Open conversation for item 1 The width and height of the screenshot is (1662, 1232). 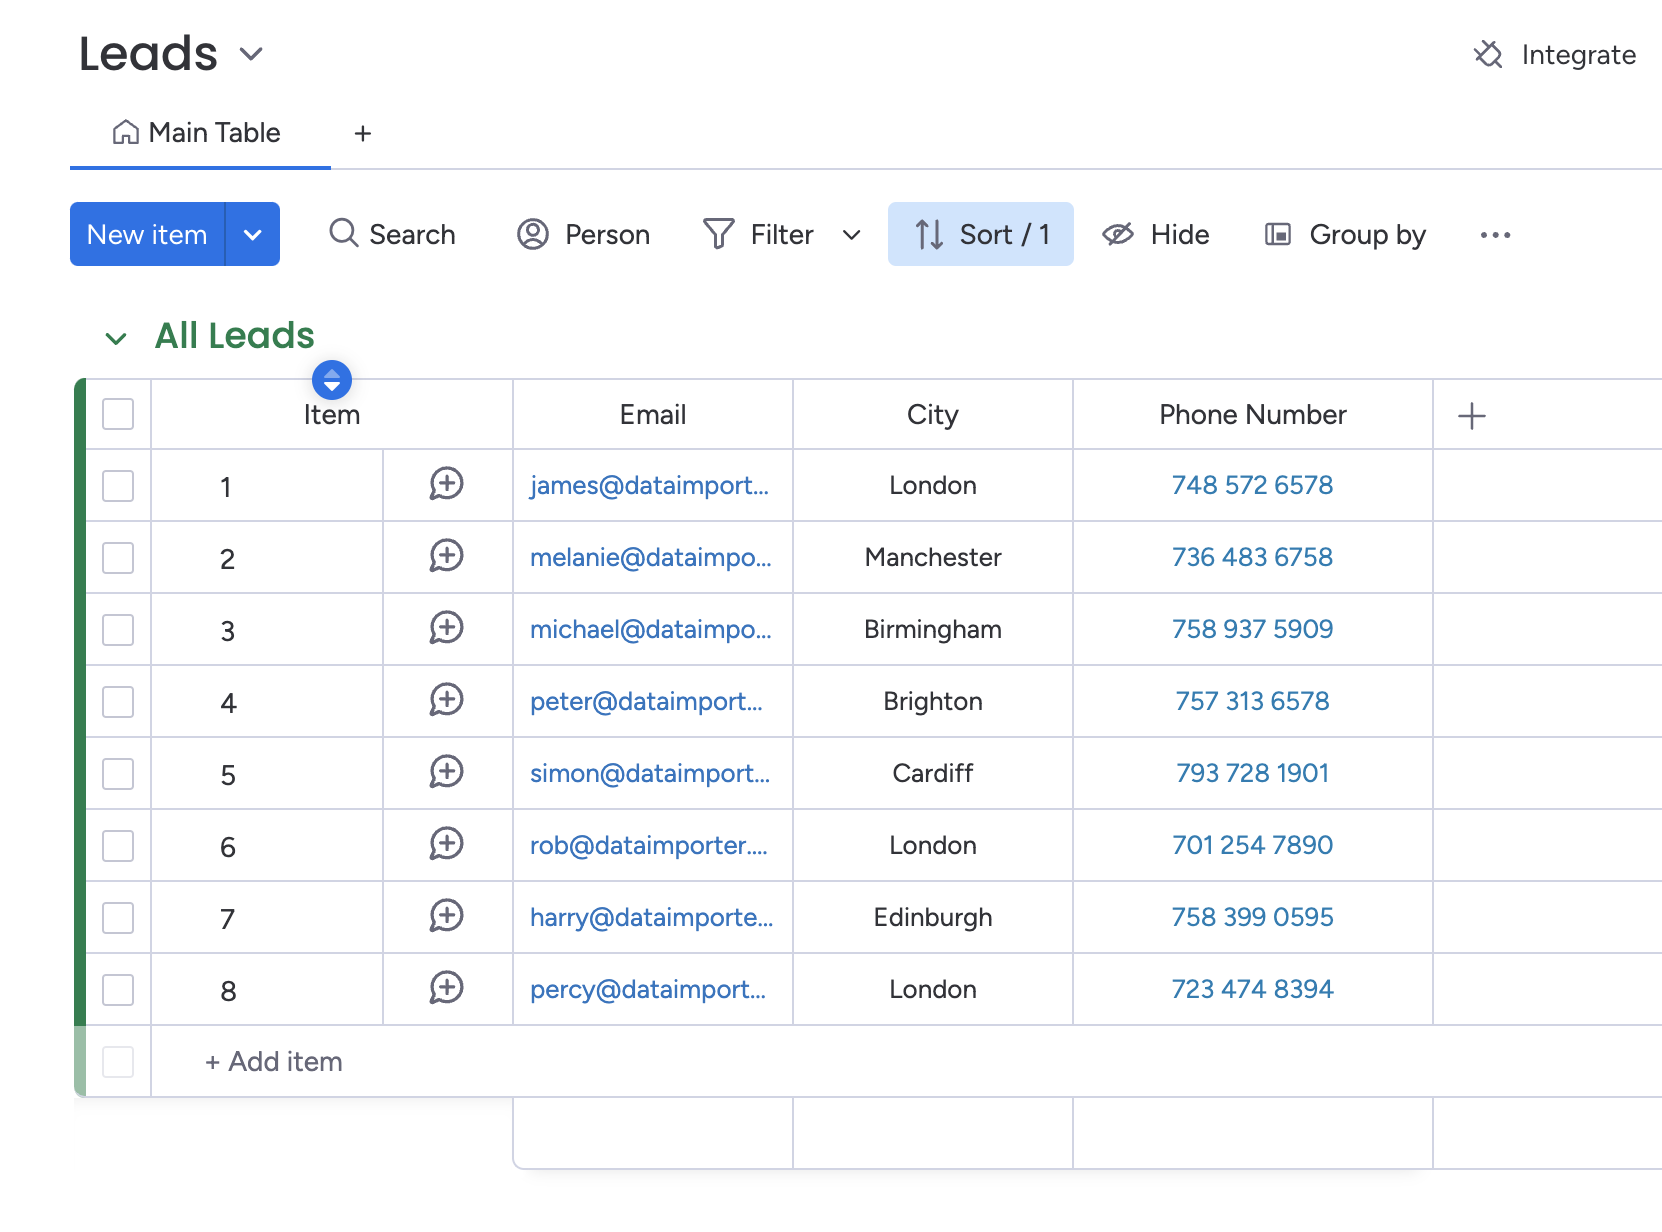point(446,484)
